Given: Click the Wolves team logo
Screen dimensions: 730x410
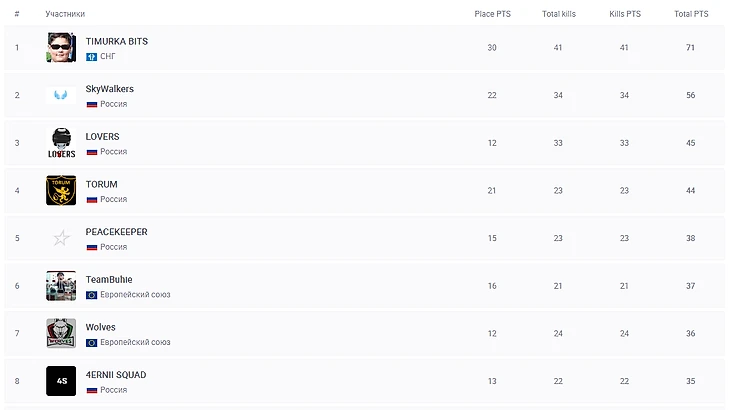Looking at the screenshot, I should (x=61, y=333).
